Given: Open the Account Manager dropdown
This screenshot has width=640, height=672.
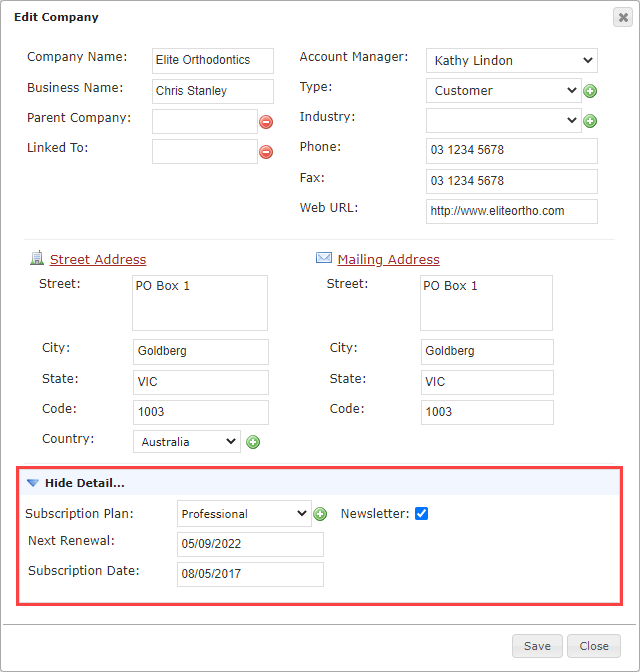Looking at the screenshot, I should (x=512, y=60).
